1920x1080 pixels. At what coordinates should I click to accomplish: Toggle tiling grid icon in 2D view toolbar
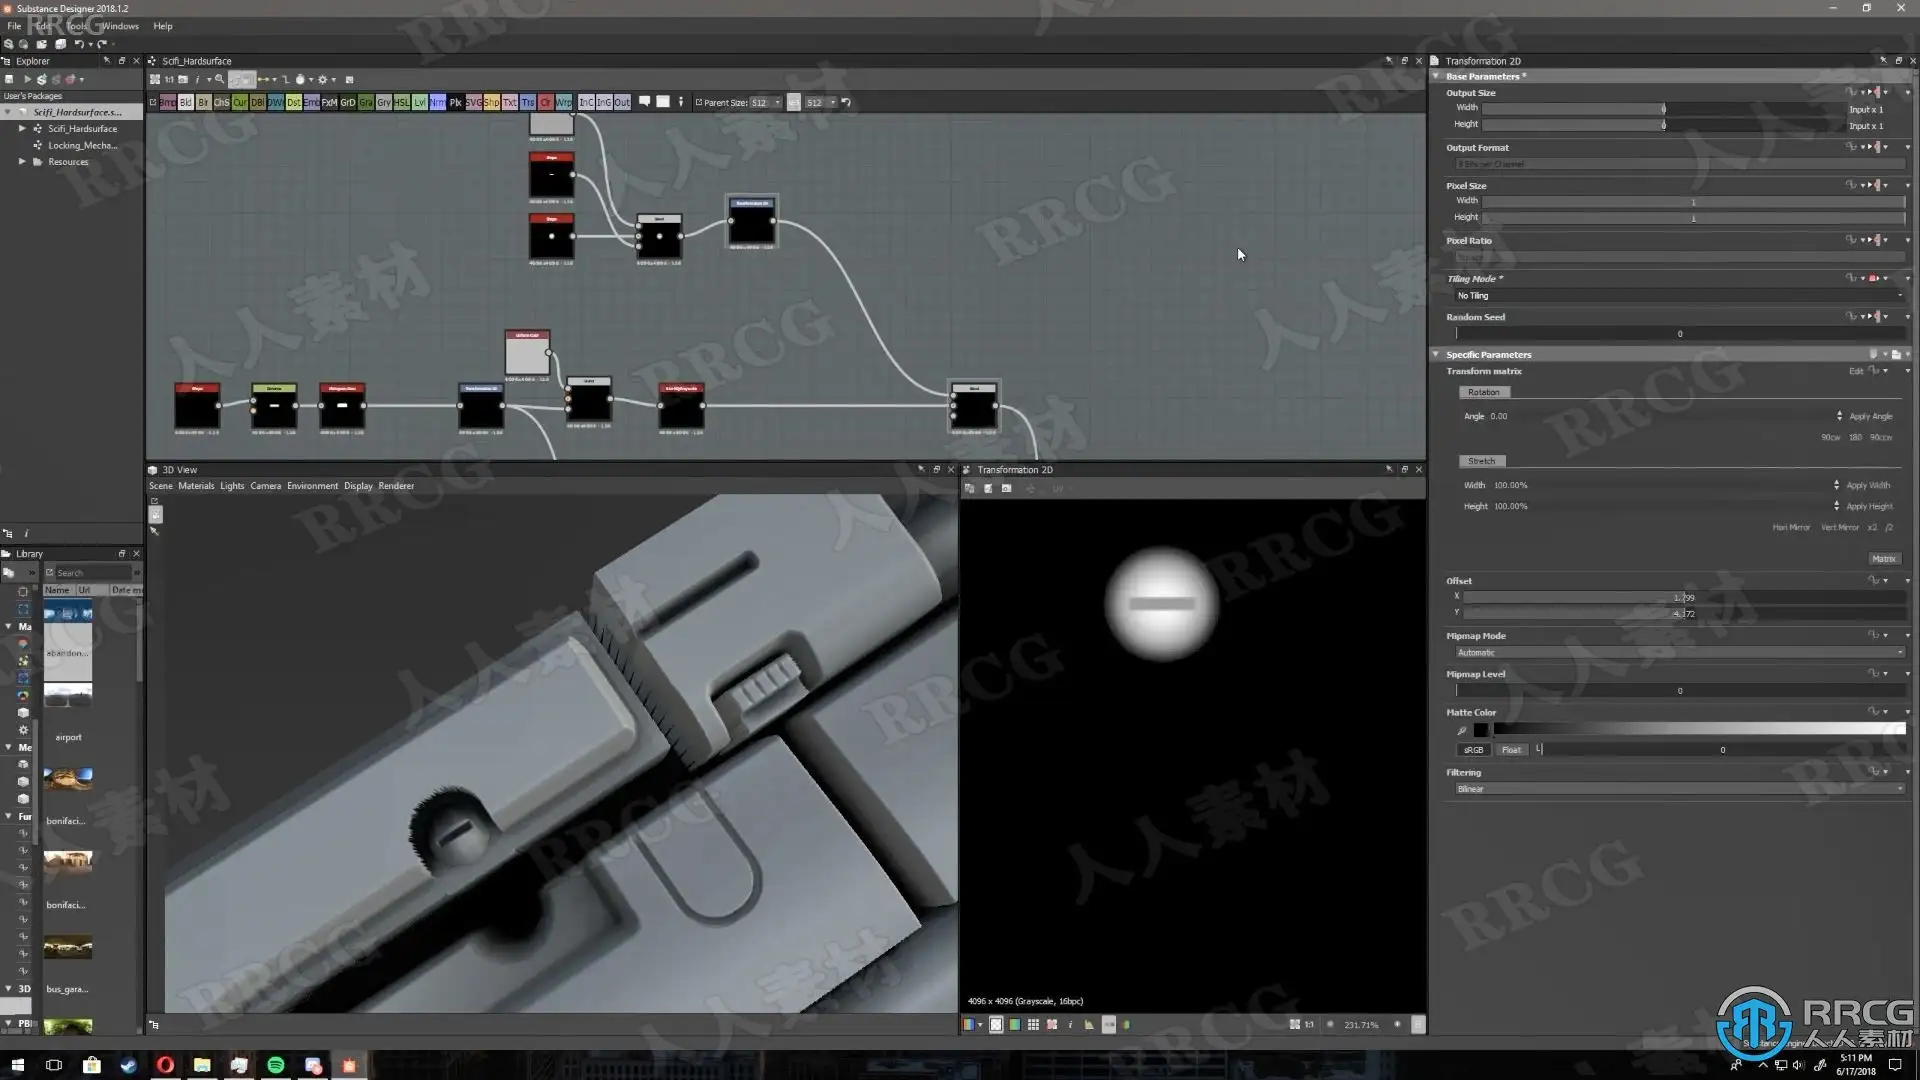1033,1024
